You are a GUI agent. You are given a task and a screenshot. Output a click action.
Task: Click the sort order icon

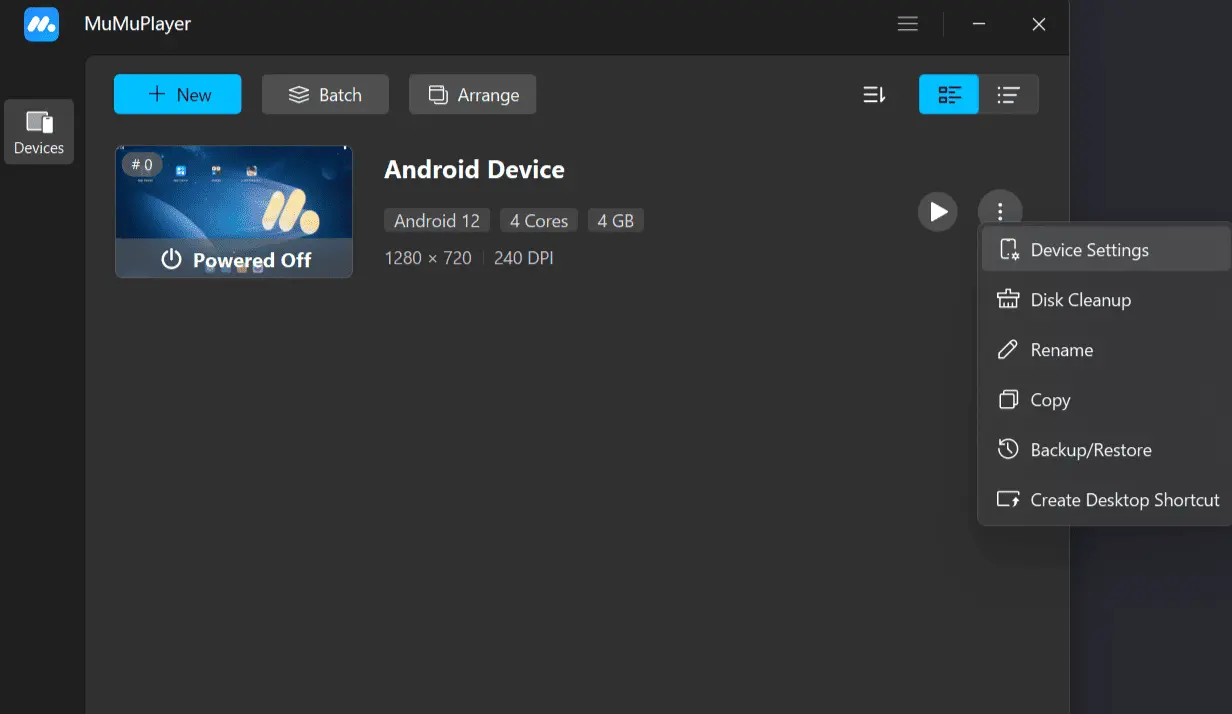(874, 95)
